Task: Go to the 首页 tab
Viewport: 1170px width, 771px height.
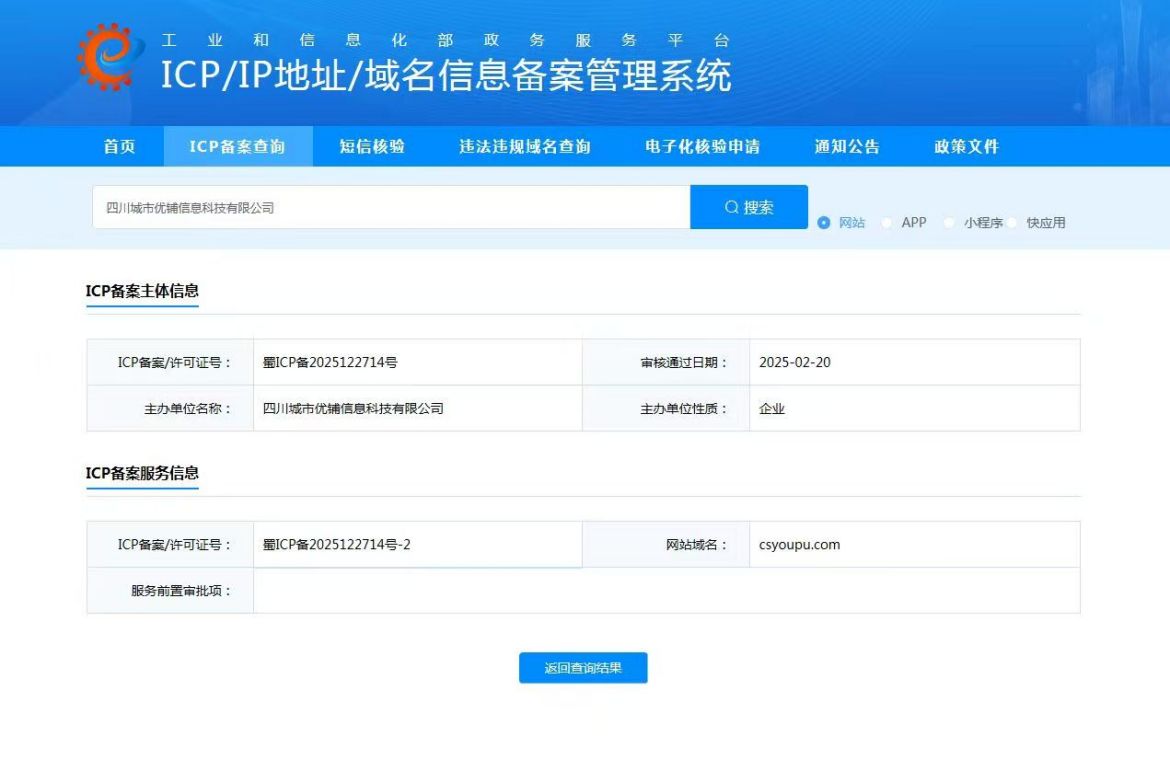Action: click(x=120, y=147)
